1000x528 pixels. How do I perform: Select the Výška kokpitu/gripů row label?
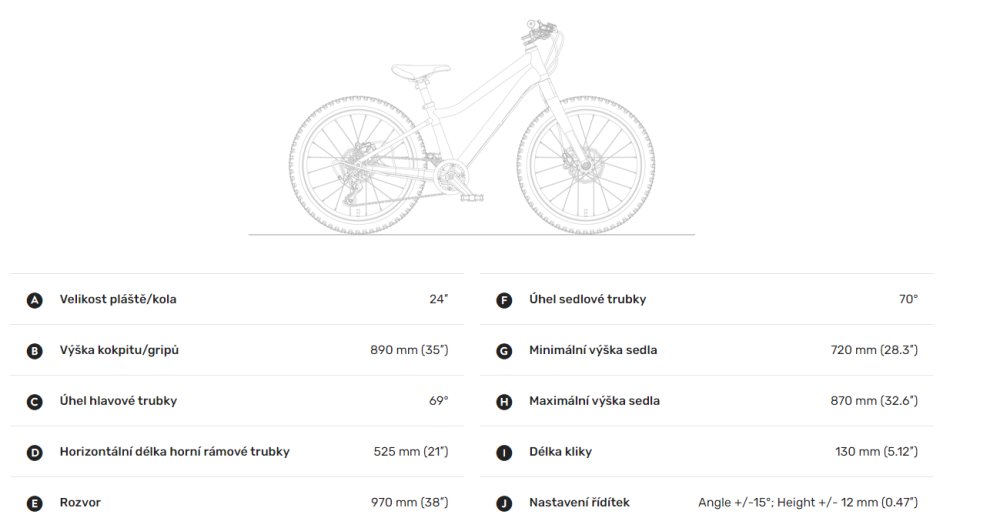(119, 350)
